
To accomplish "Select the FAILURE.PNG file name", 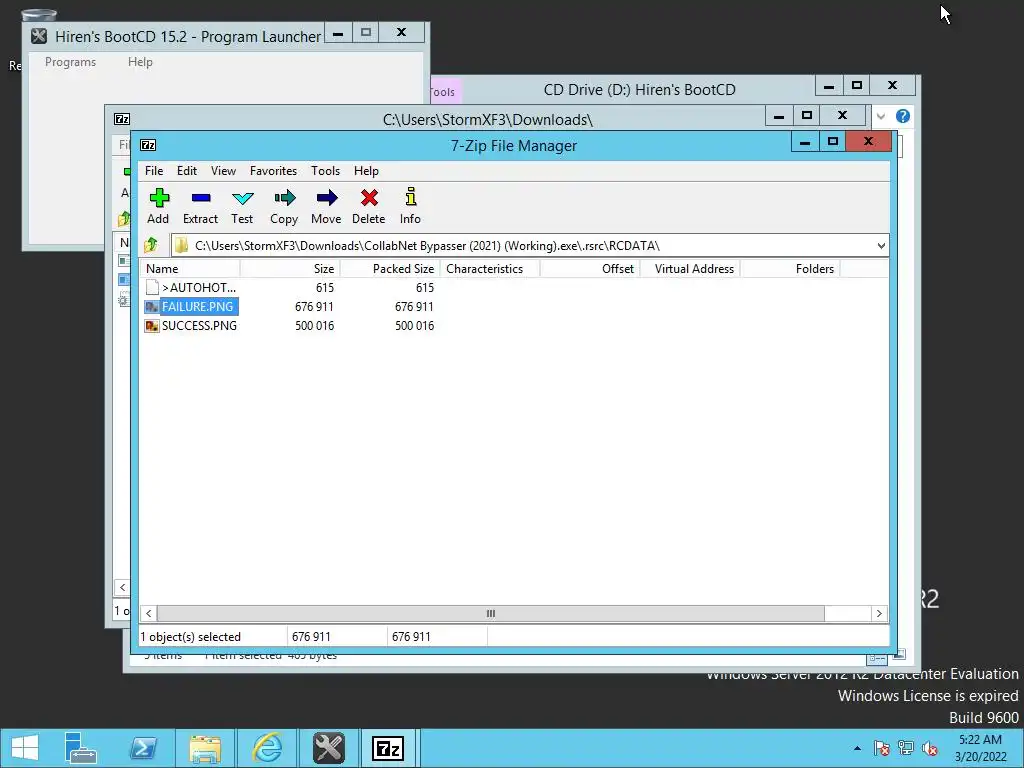I will [x=197, y=306].
